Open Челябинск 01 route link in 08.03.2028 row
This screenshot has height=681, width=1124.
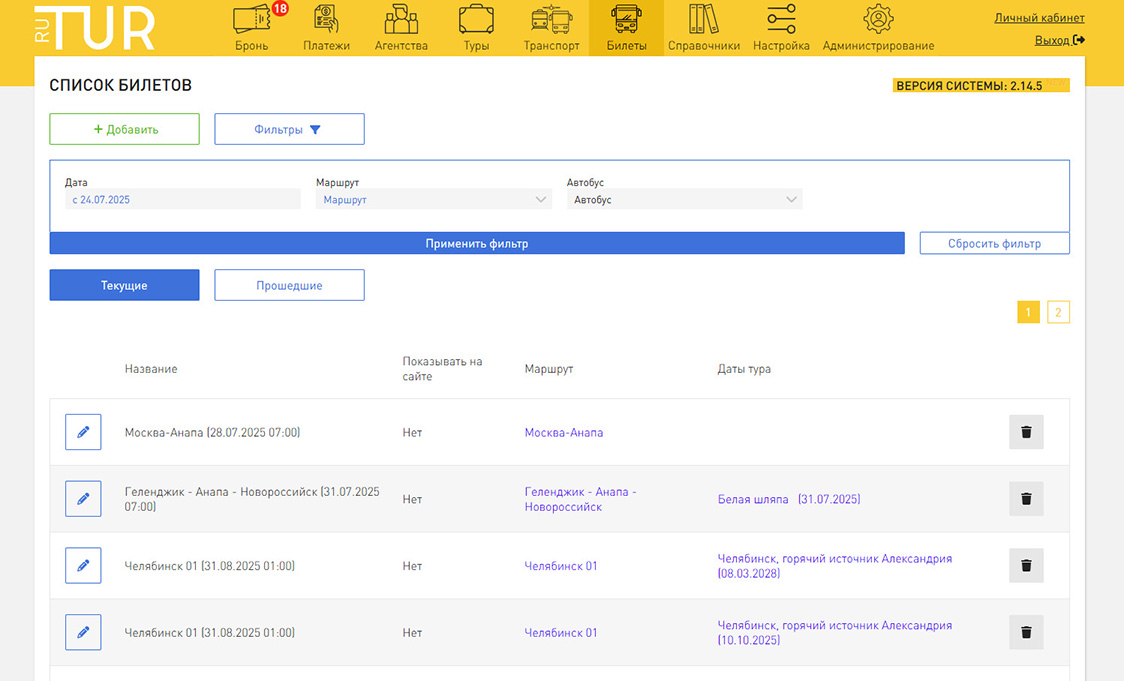pyautogui.click(x=561, y=566)
